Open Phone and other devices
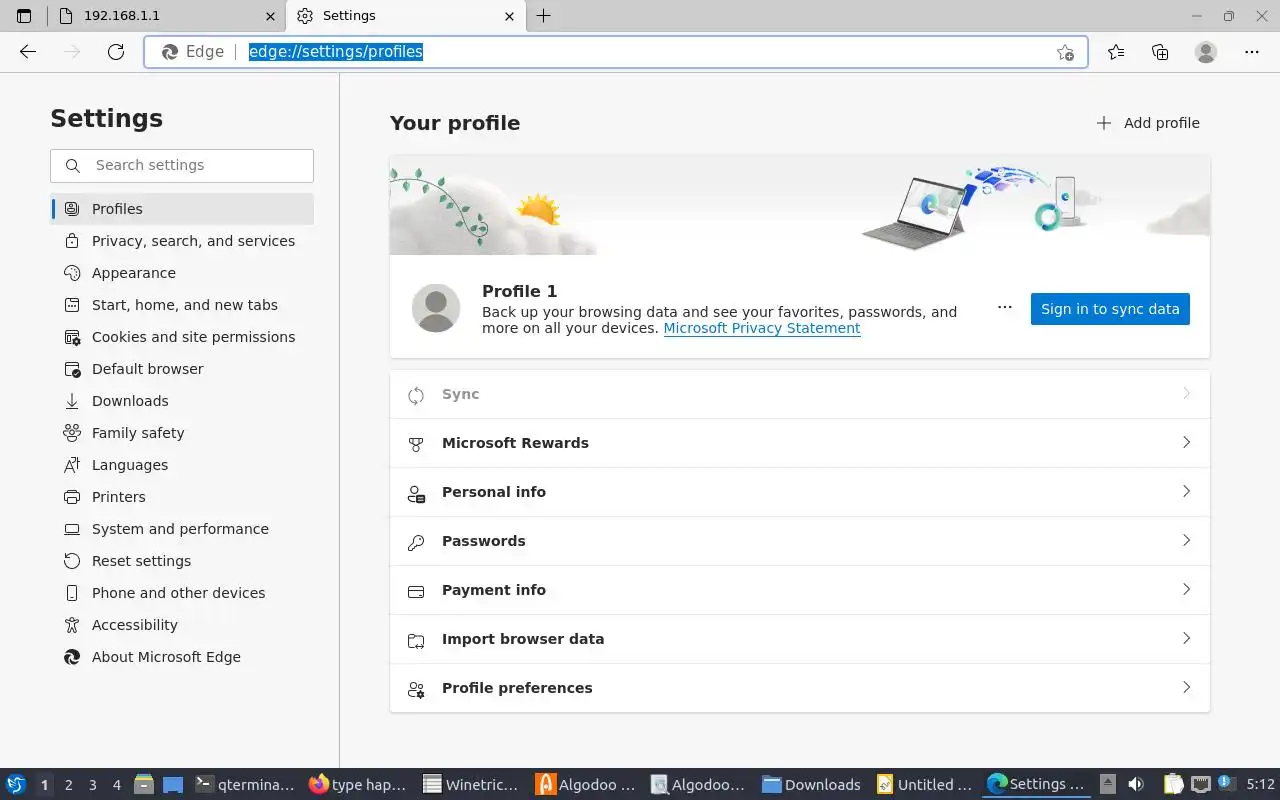 182,593
